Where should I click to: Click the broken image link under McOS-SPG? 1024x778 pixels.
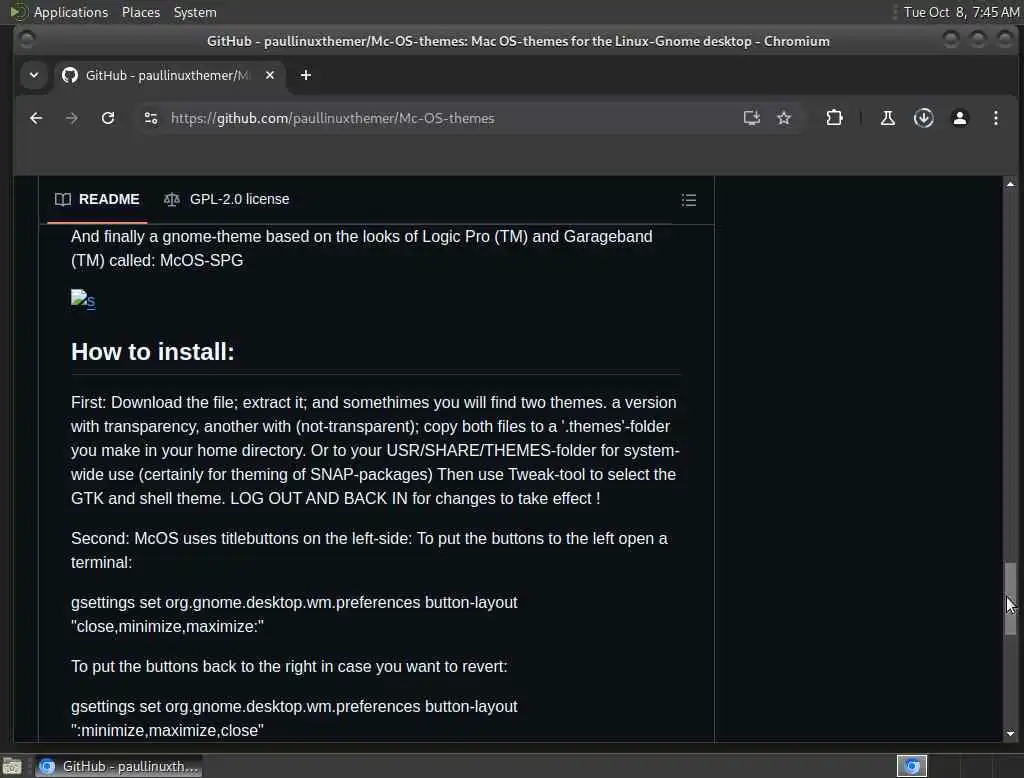point(83,300)
